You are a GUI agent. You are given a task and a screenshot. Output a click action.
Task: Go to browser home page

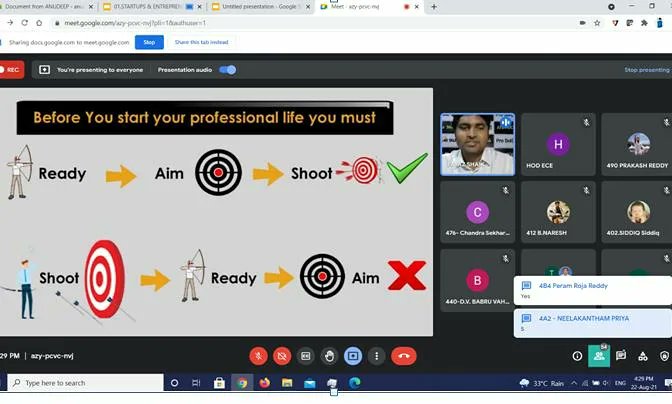(39, 23)
